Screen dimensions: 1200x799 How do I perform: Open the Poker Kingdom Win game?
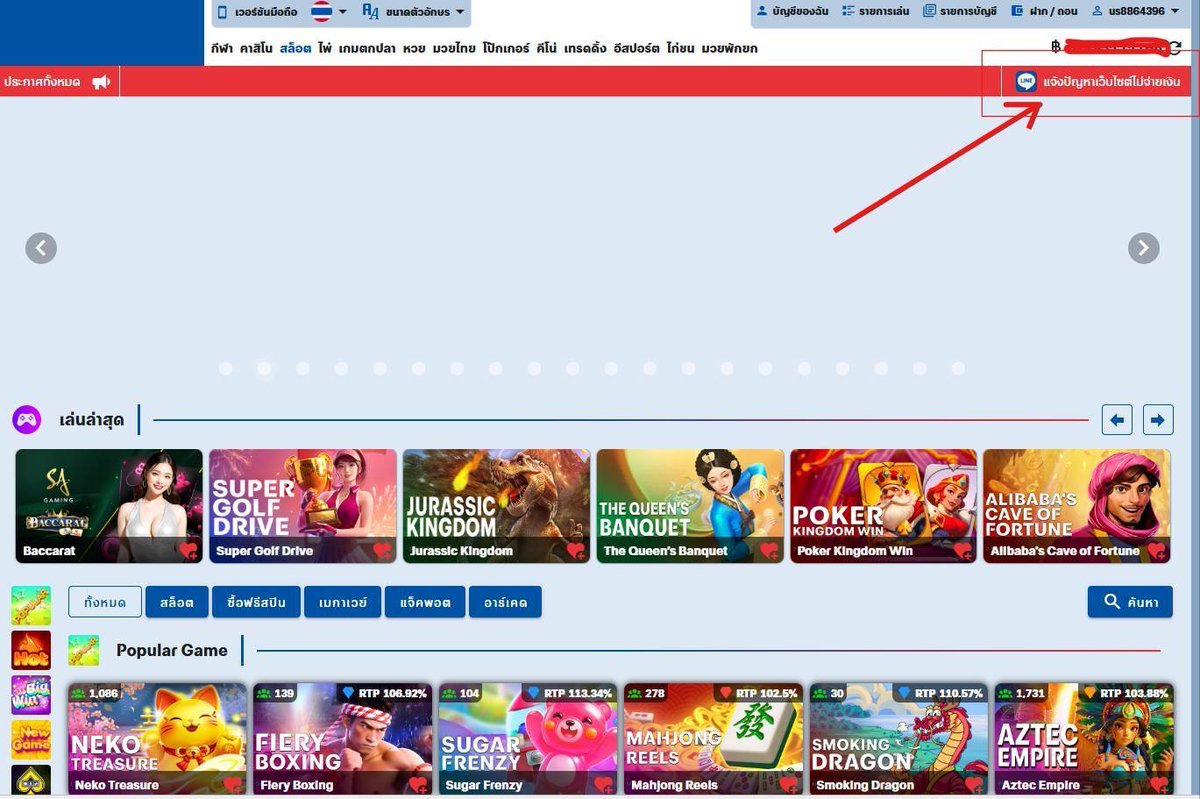click(x=884, y=506)
